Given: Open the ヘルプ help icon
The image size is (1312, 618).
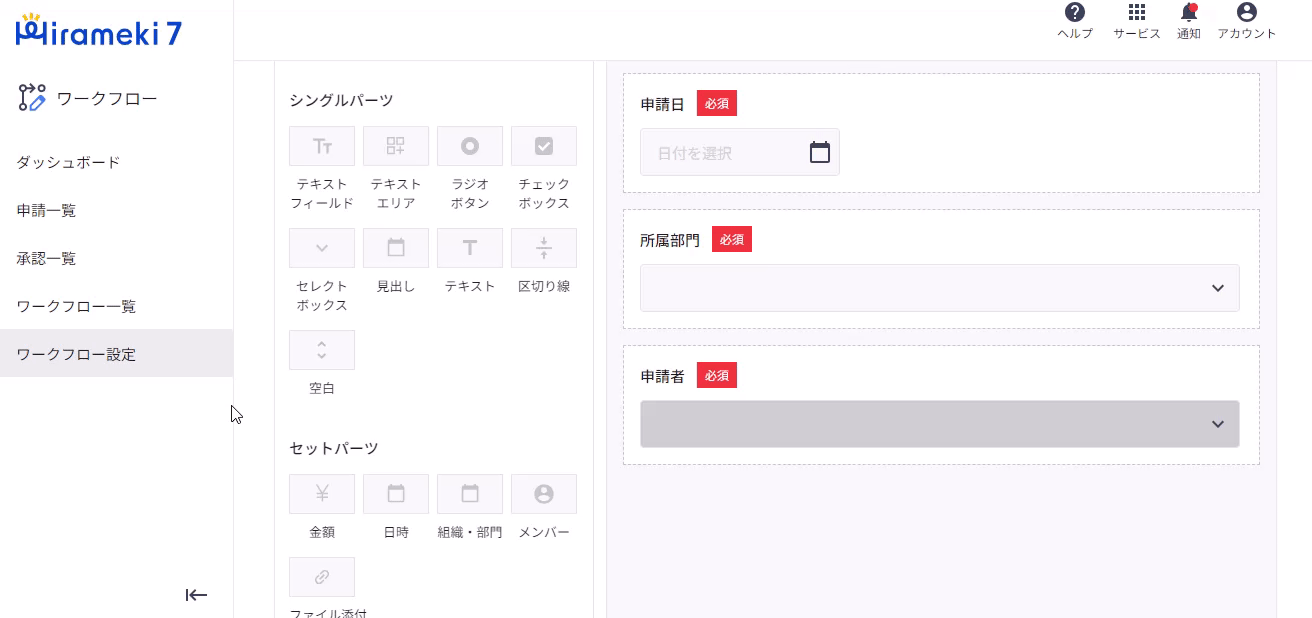Looking at the screenshot, I should (1075, 12).
